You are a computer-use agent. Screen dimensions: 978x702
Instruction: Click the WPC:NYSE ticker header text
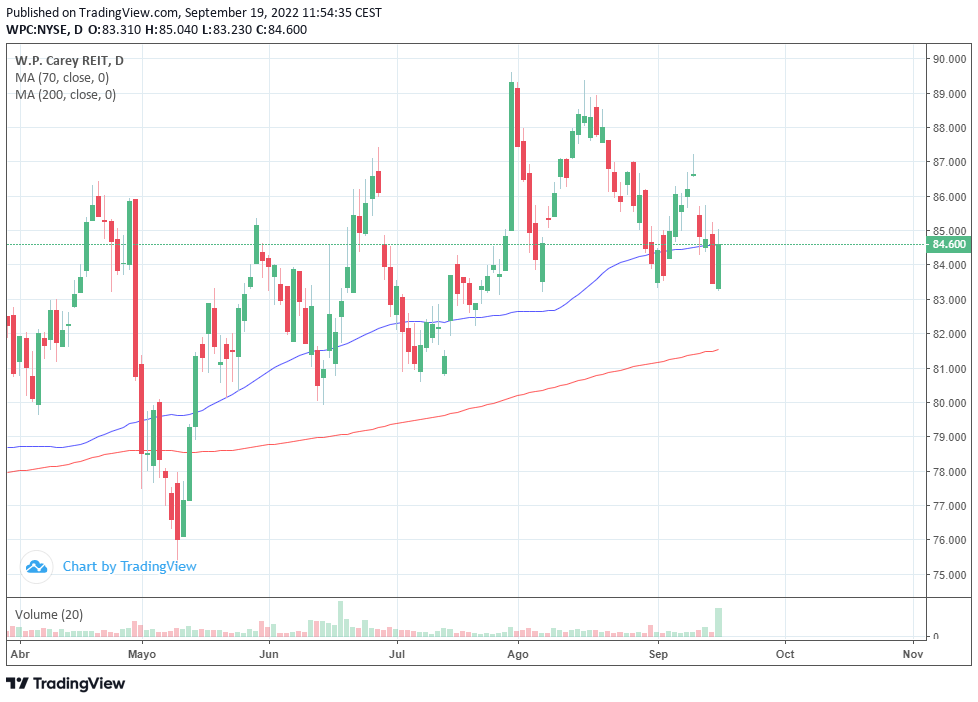pyautogui.click(x=44, y=29)
